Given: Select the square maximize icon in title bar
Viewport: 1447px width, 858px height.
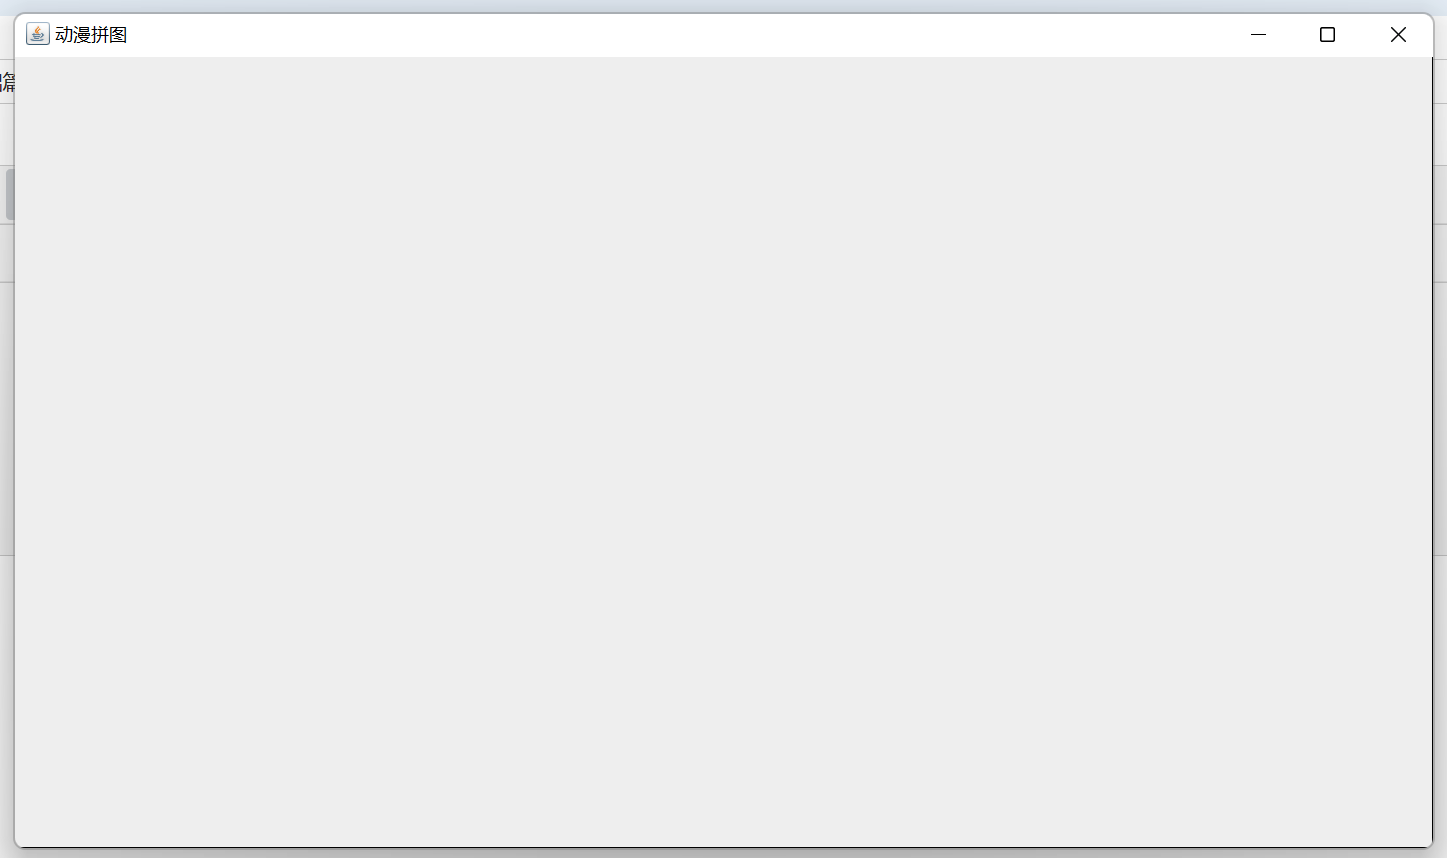Looking at the screenshot, I should tap(1328, 35).
